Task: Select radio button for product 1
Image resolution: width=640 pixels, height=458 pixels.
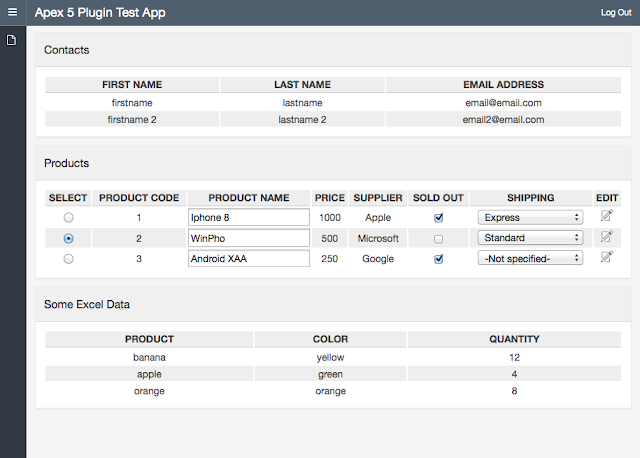Action: coord(68,218)
